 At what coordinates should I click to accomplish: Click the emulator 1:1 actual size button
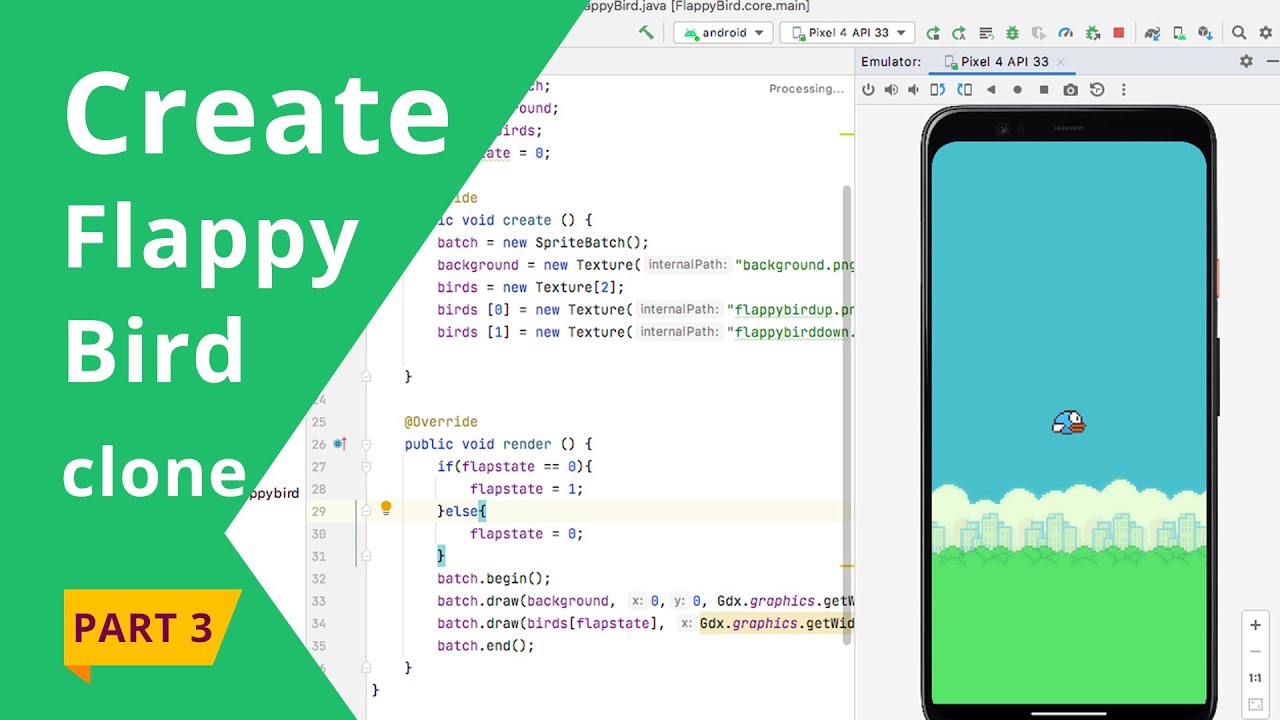tap(1255, 678)
